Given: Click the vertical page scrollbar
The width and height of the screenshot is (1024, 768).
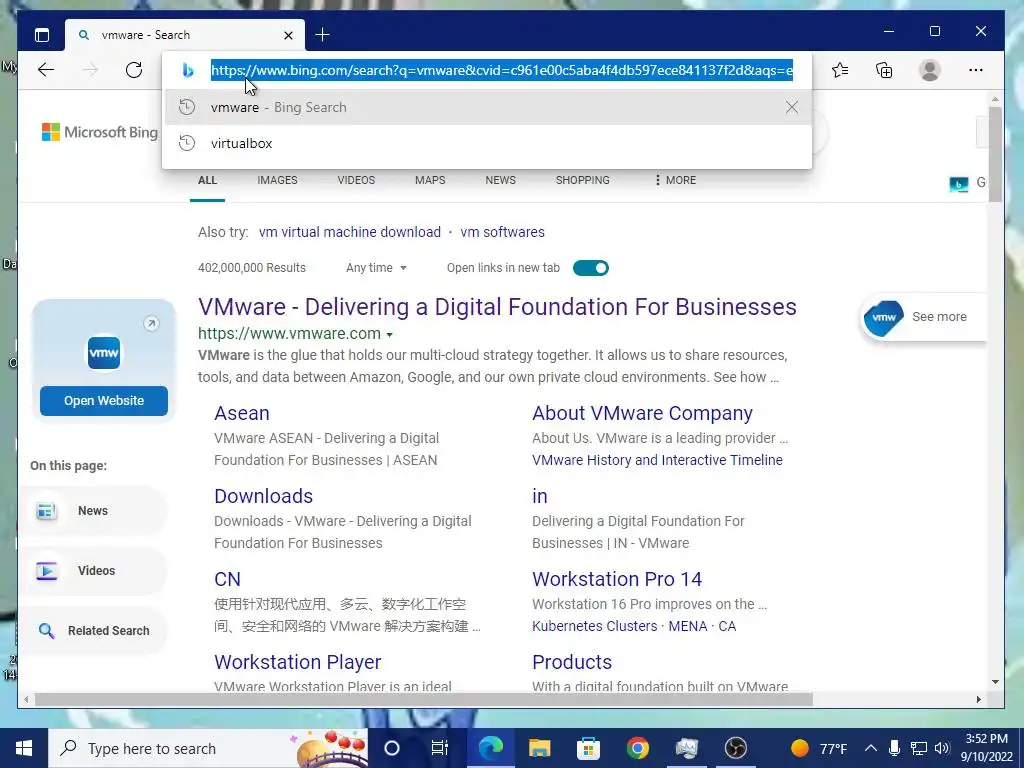Looking at the screenshot, I should pos(995,155).
